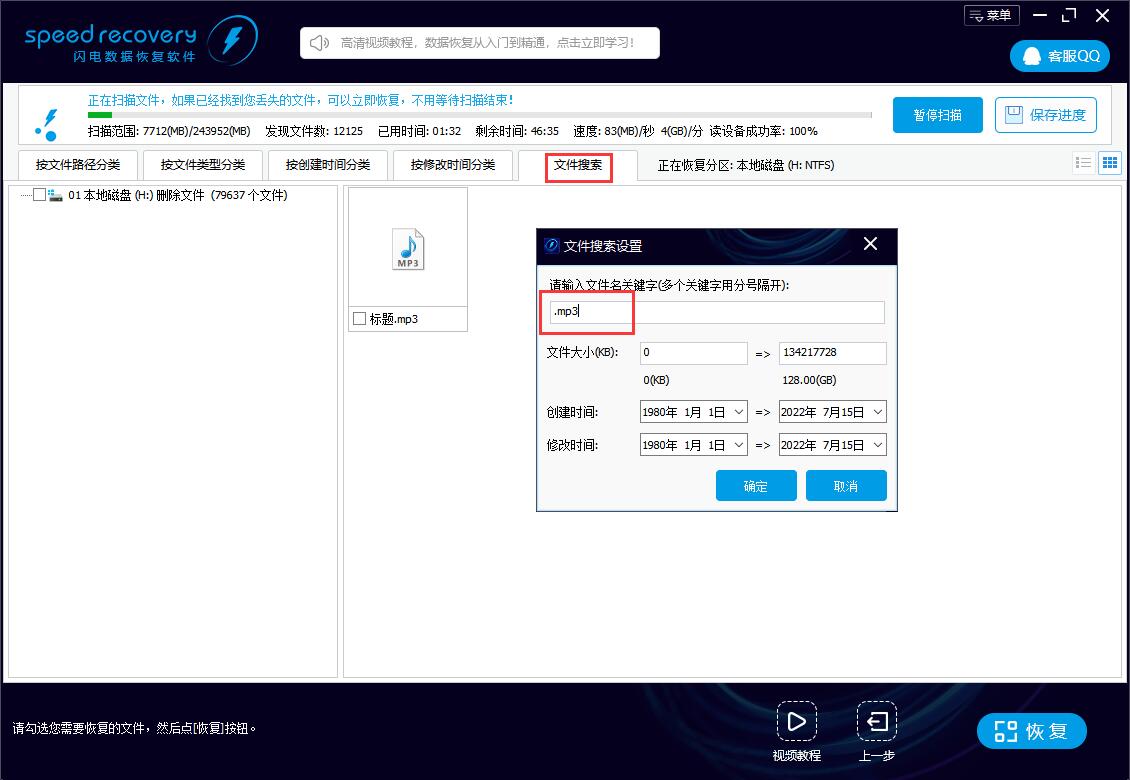The height and width of the screenshot is (780, 1130).
Task: Switch to thumbnail grid view icon
Action: (x=1110, y=163)
